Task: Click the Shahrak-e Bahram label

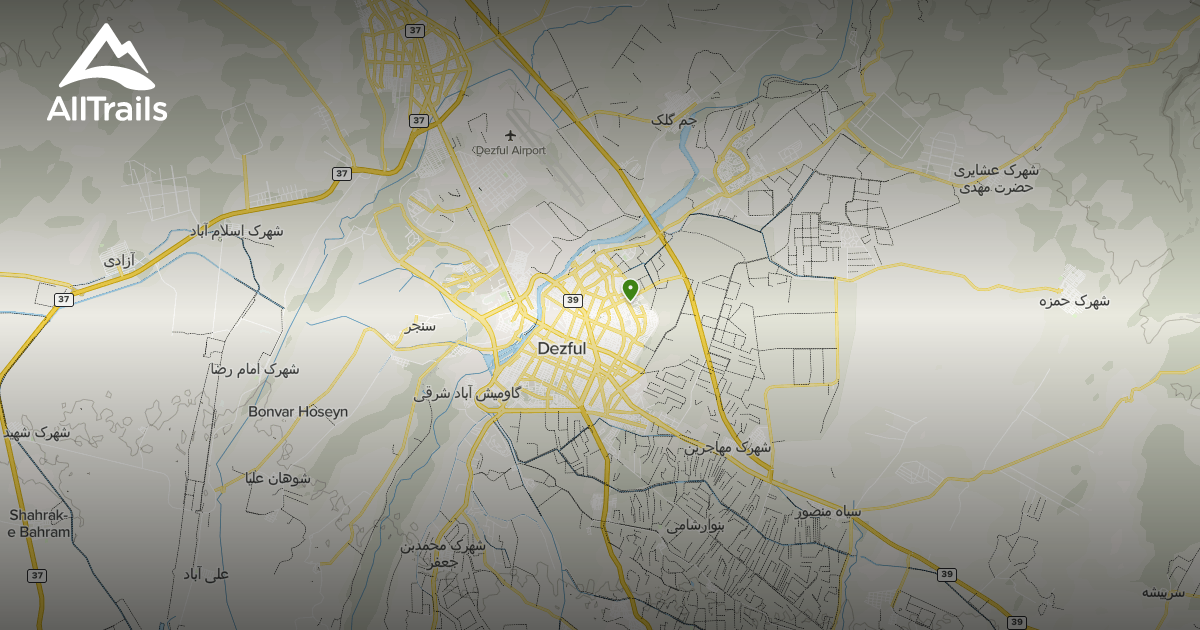Action: (38, 524)
